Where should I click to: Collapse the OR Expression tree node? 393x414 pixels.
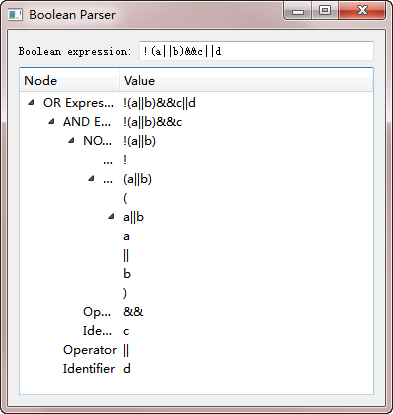click(x=31, y=103)
